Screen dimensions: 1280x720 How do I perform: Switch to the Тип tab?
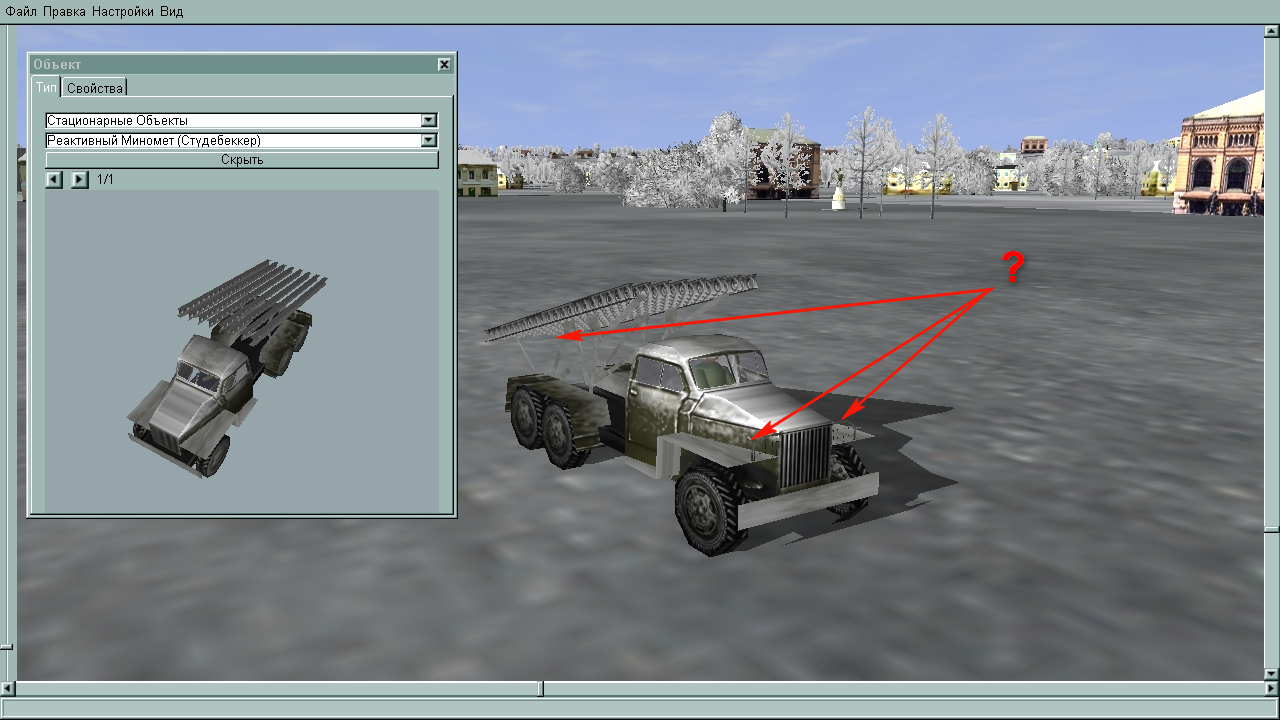pos(46,87)
